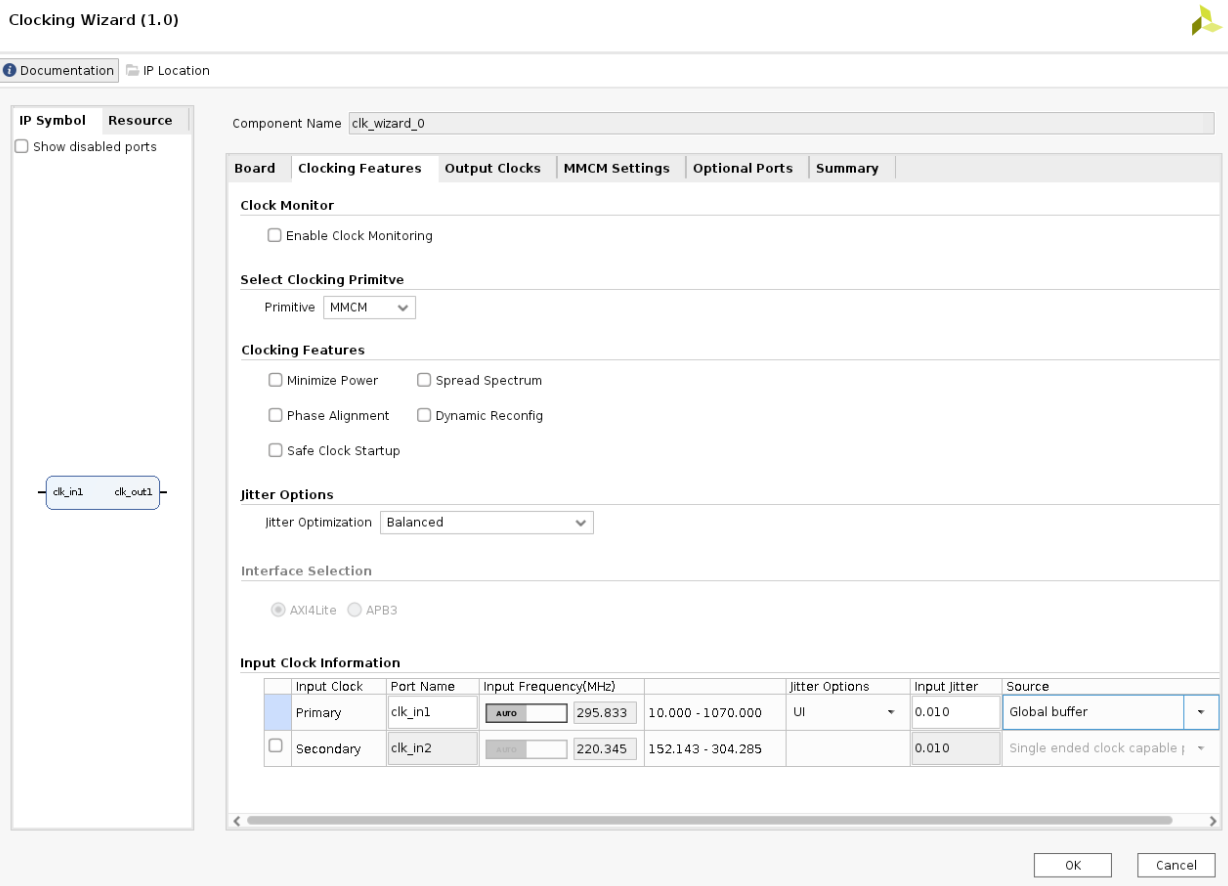This screenshot has height=886, width=1228.
Task: Click the Input Clock column header
Action: [338, 686]
